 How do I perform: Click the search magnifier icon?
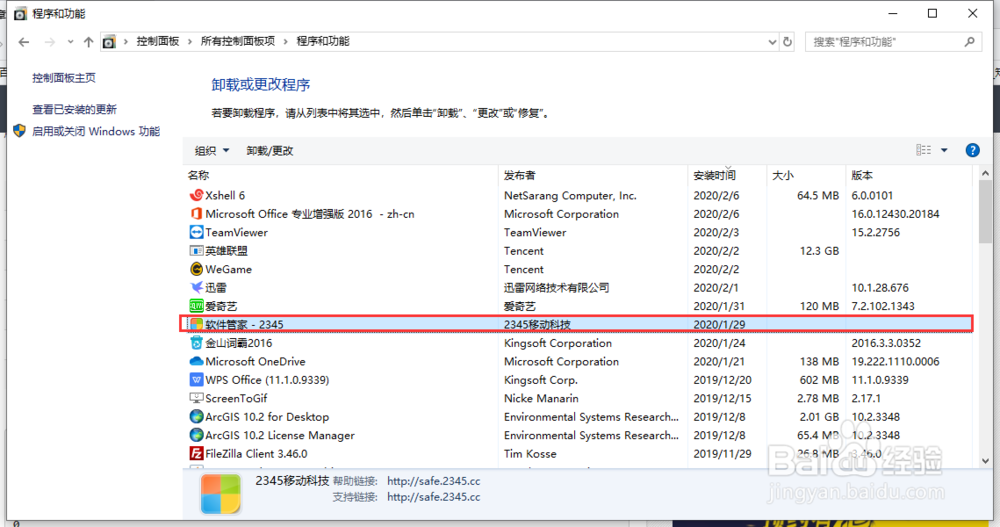969,41
